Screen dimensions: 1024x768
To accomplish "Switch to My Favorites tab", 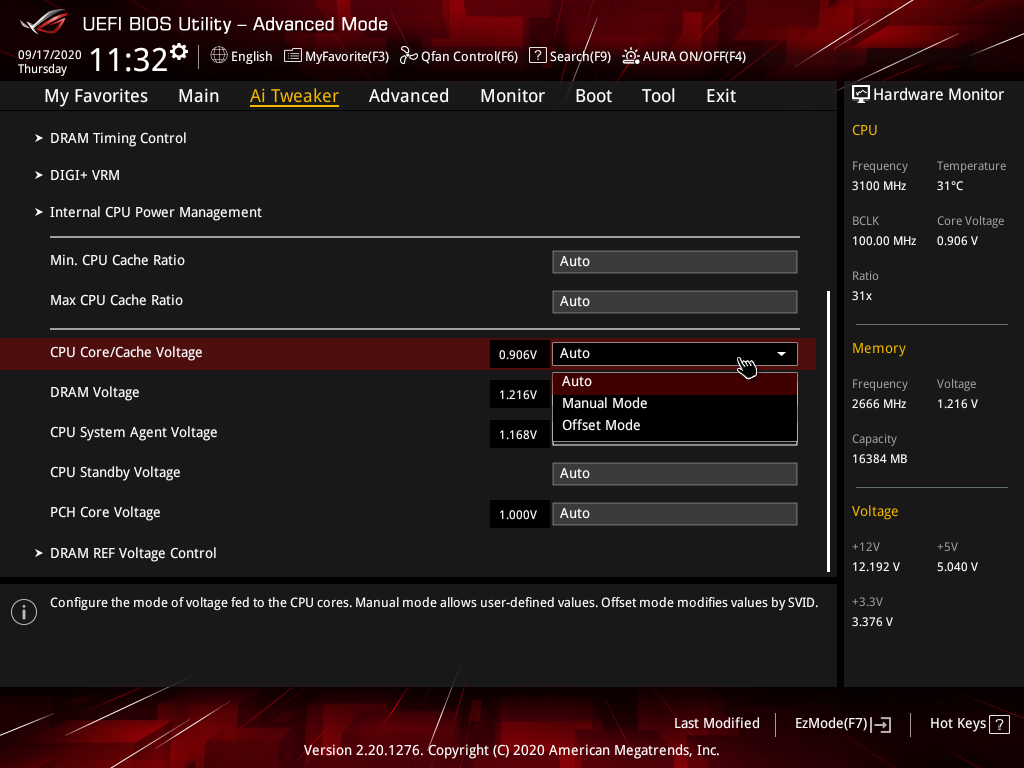I will (x=96, y=96).
